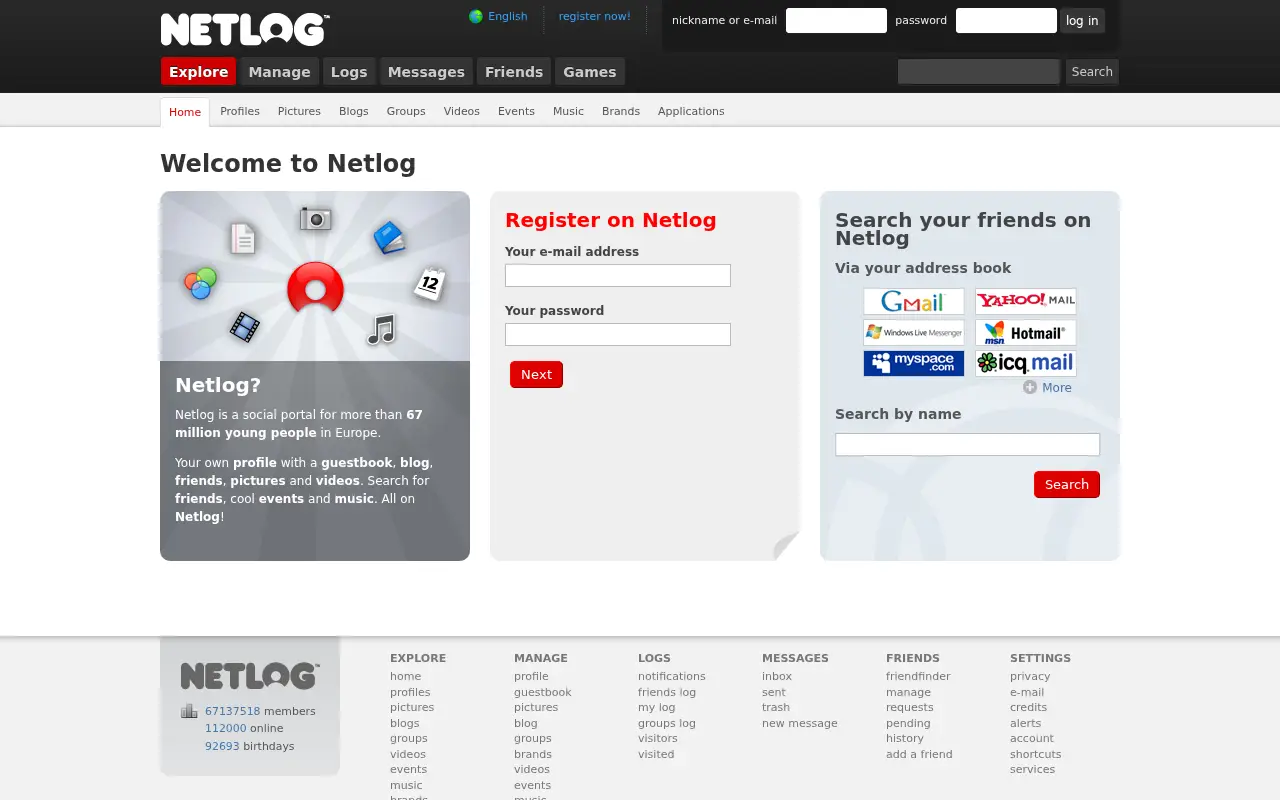Click the Netlog logo in the header
1280x800 pixels.
245,30
